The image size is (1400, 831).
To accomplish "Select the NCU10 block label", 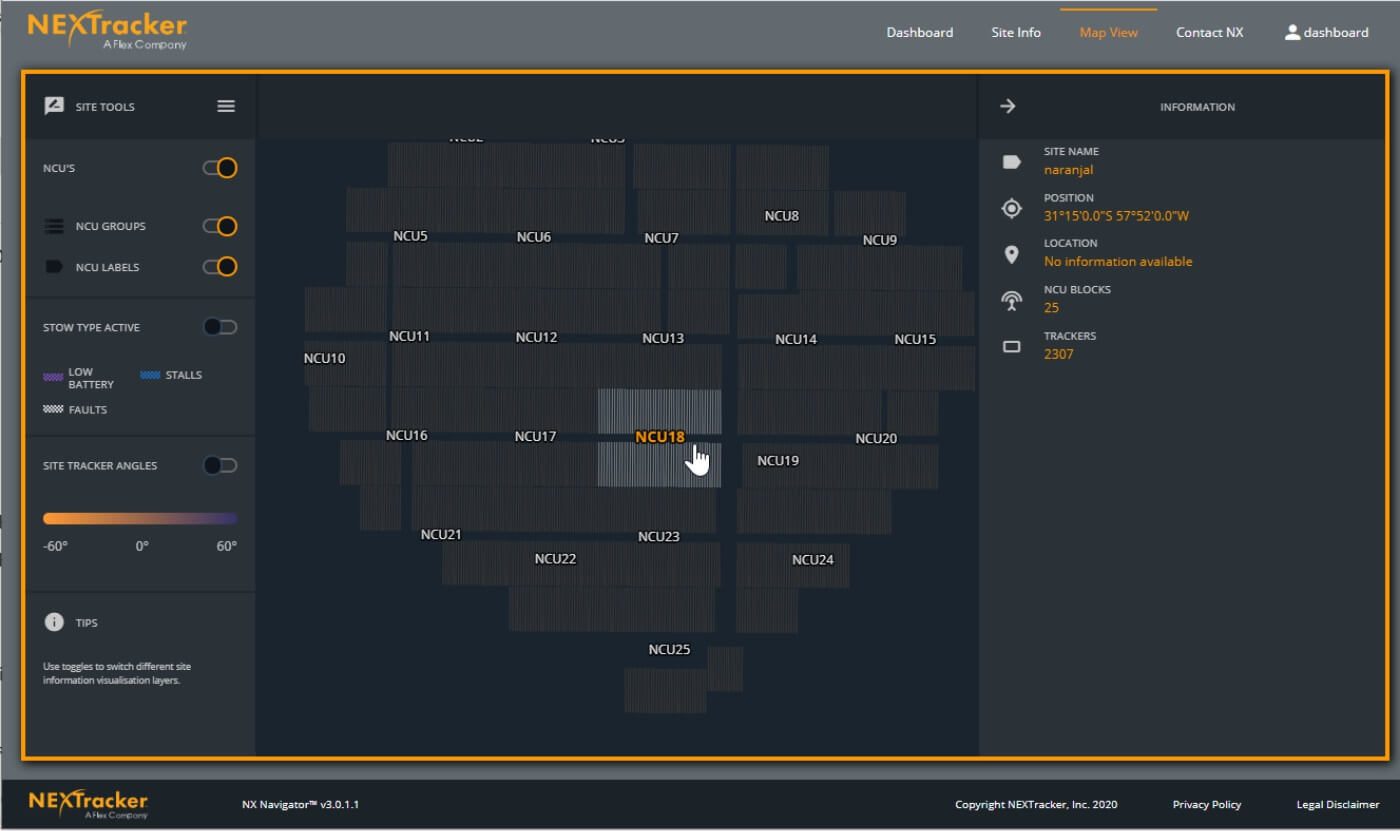I will coord(325,358).
